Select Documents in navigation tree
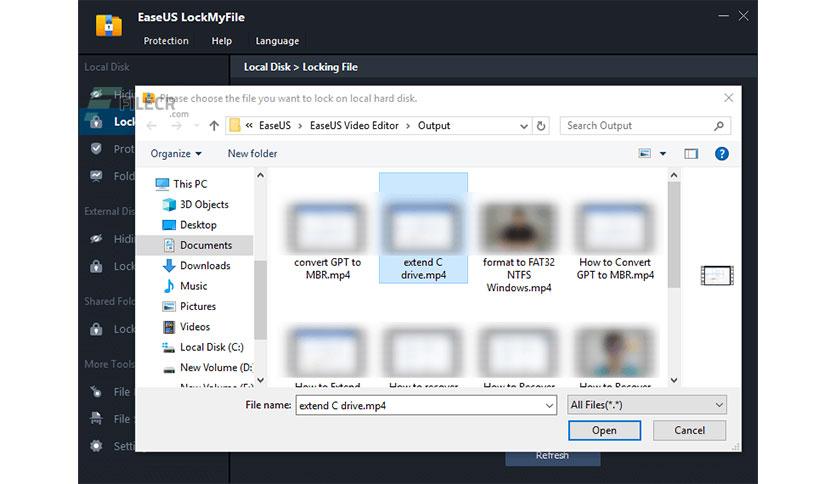 [x=197, y=245]
